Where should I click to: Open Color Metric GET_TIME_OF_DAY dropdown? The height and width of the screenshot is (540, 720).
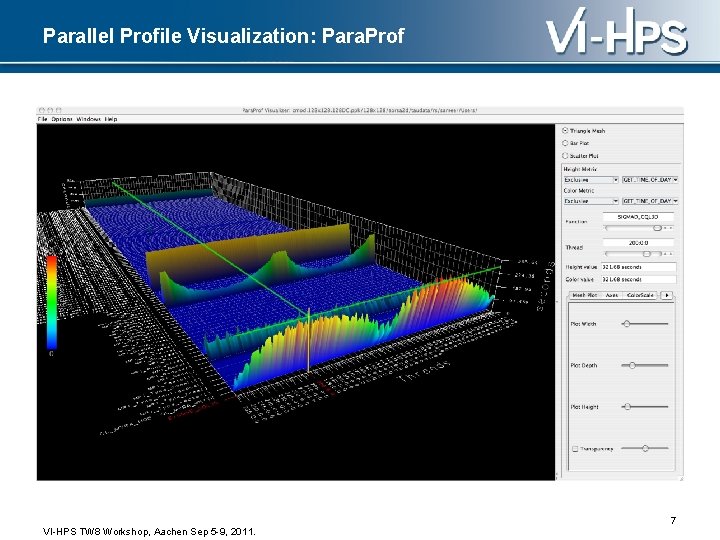650,201
